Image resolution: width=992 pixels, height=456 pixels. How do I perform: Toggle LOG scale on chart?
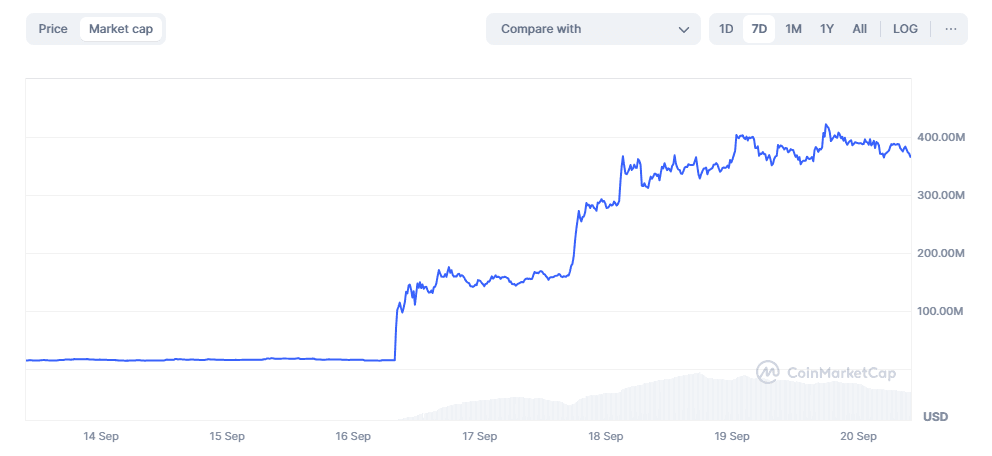pyautogui.click(x=905, y=29)
